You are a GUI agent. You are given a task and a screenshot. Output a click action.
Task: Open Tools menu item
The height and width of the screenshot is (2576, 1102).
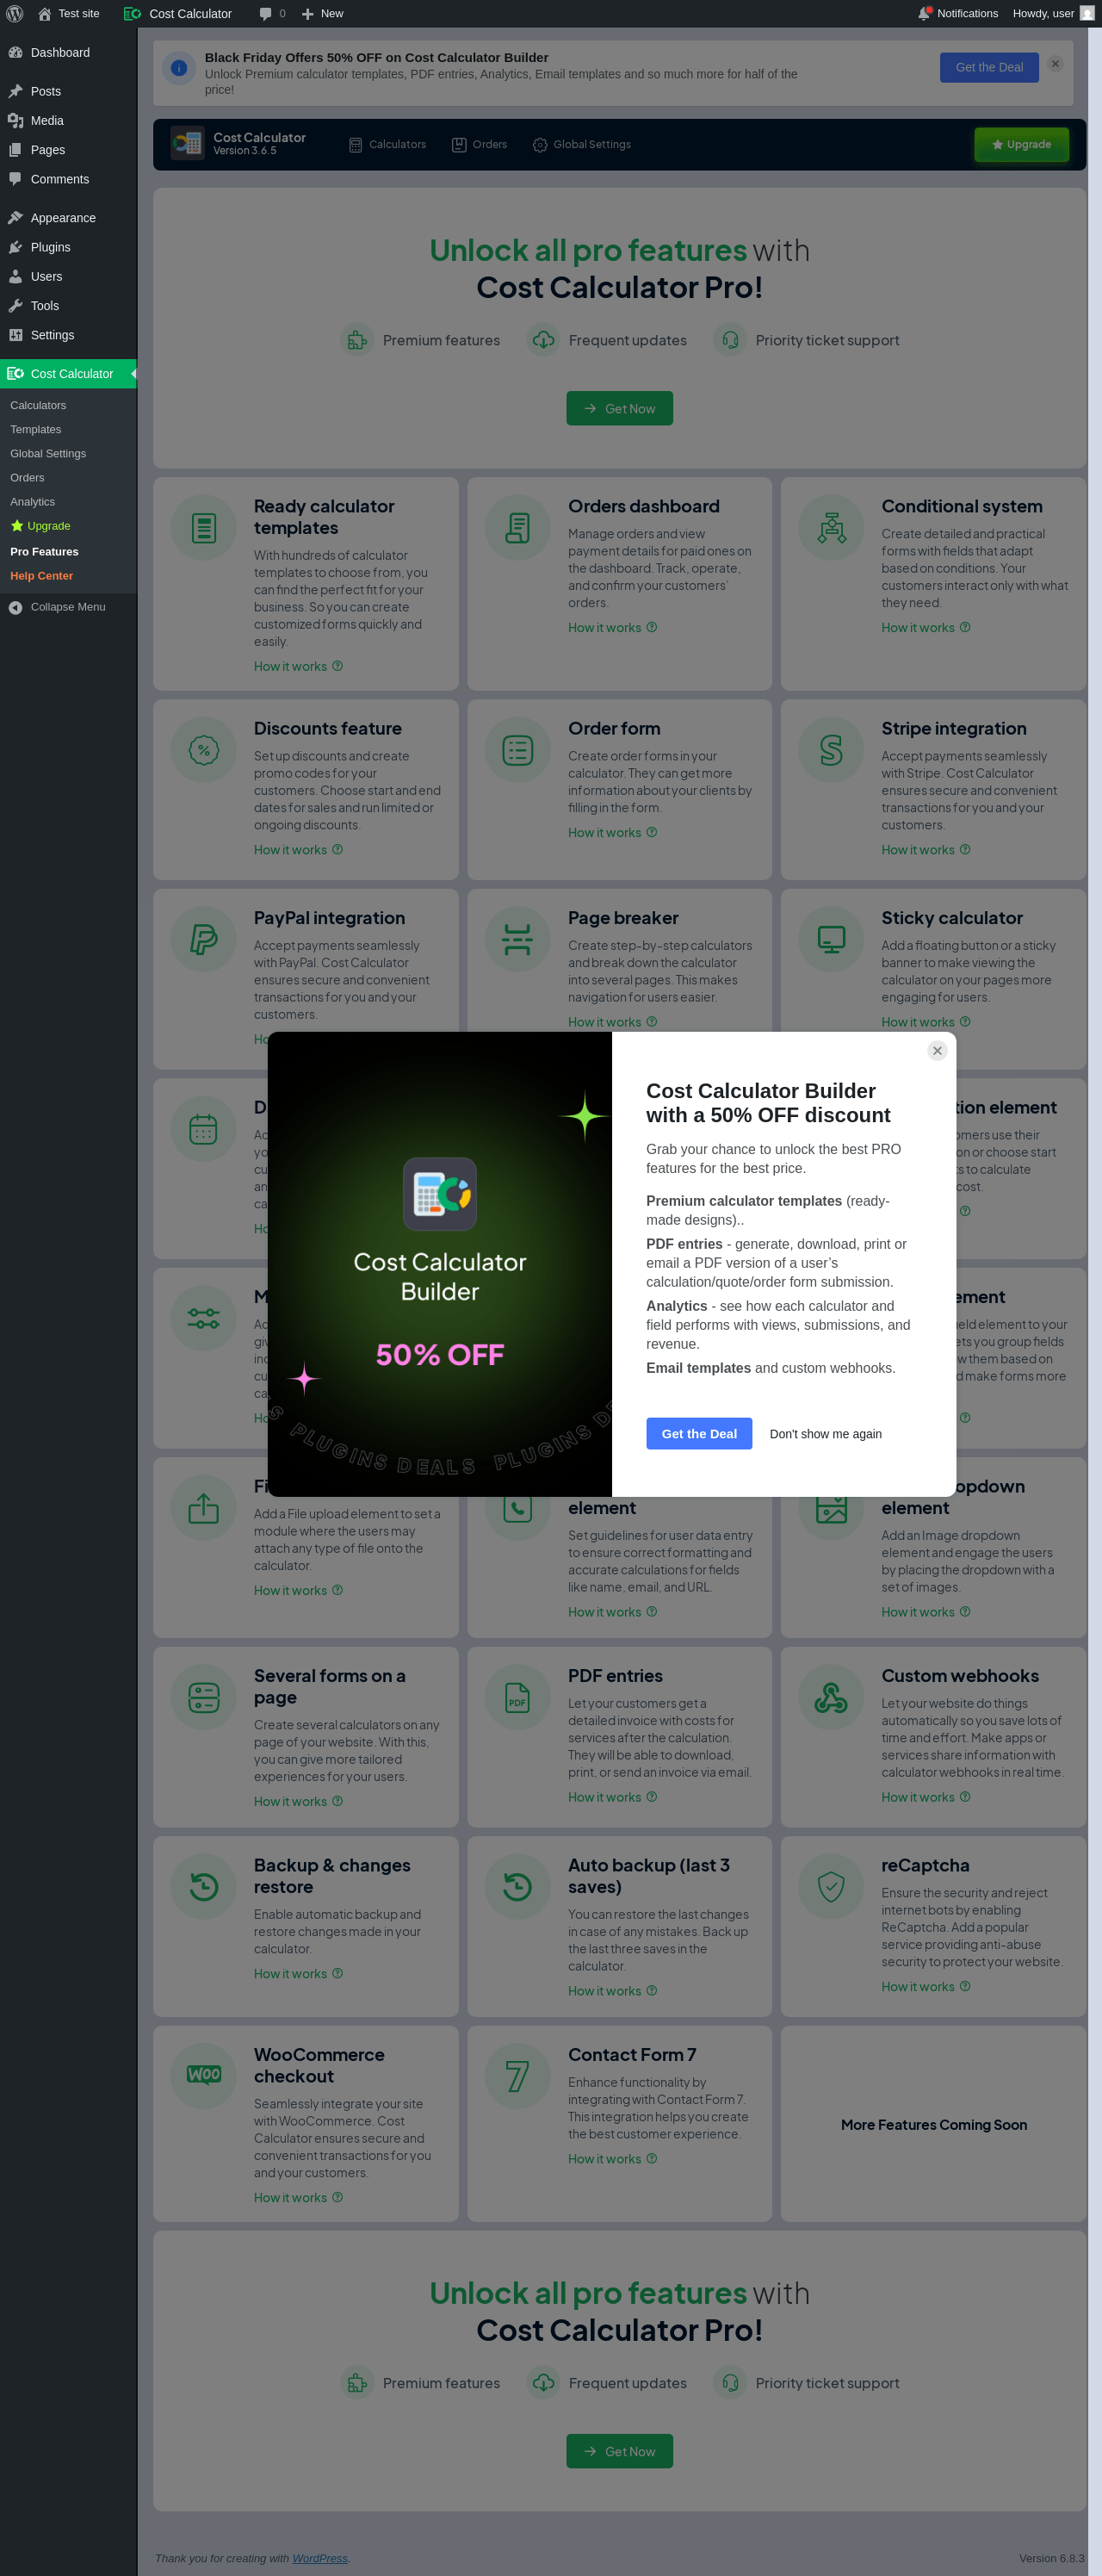[68, 306]
